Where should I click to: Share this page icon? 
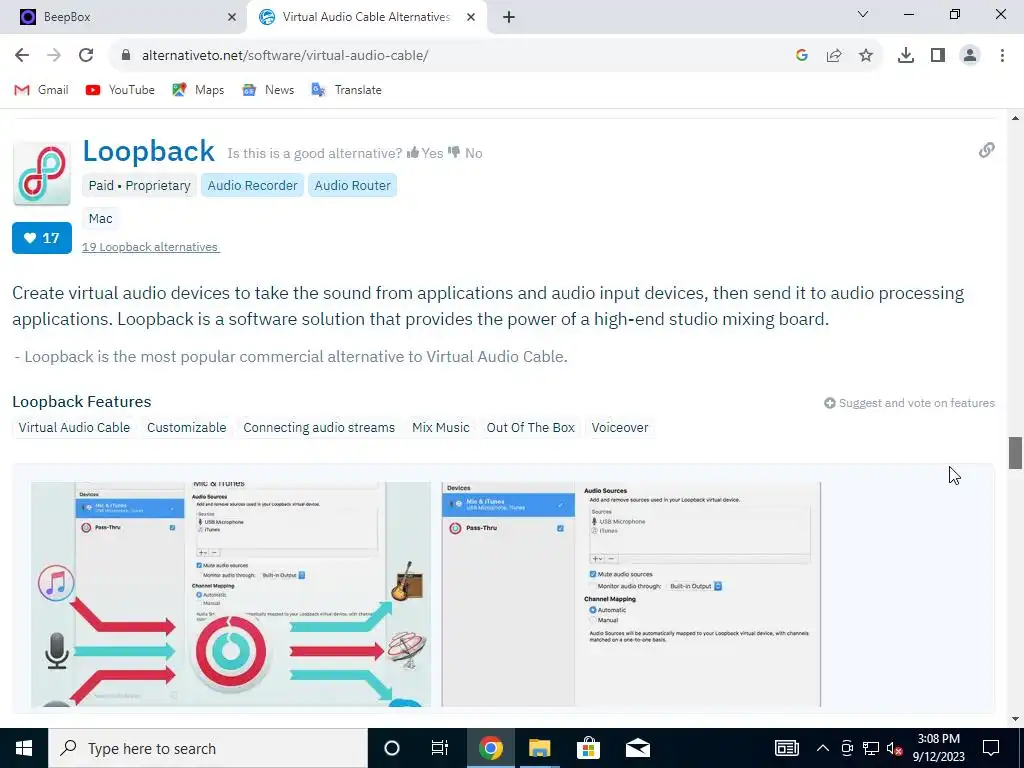[834, 56]
